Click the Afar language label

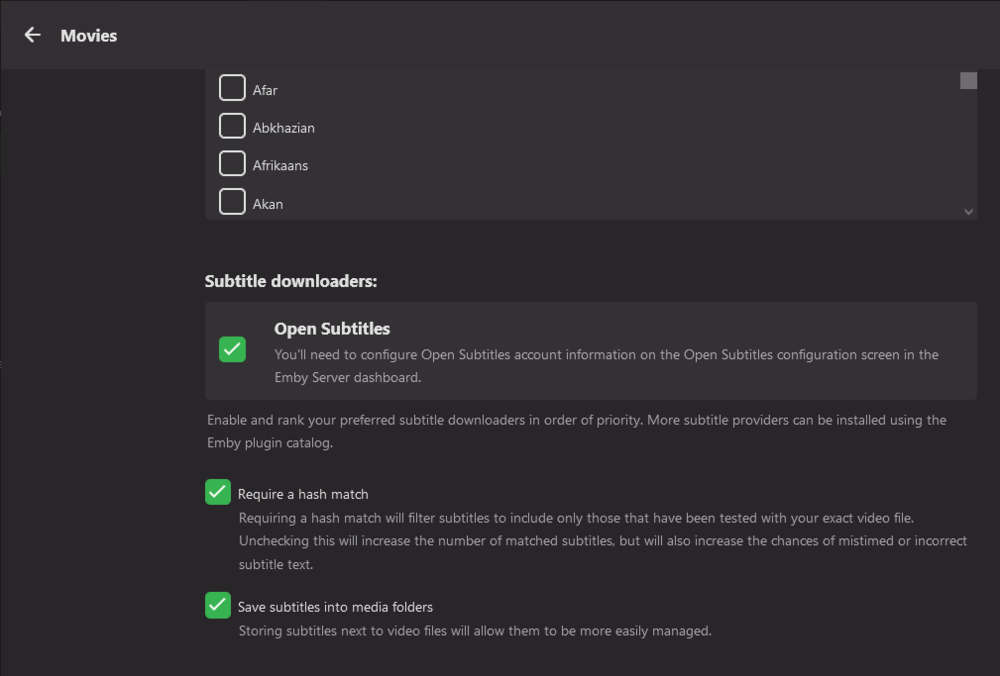click(265, 90)
